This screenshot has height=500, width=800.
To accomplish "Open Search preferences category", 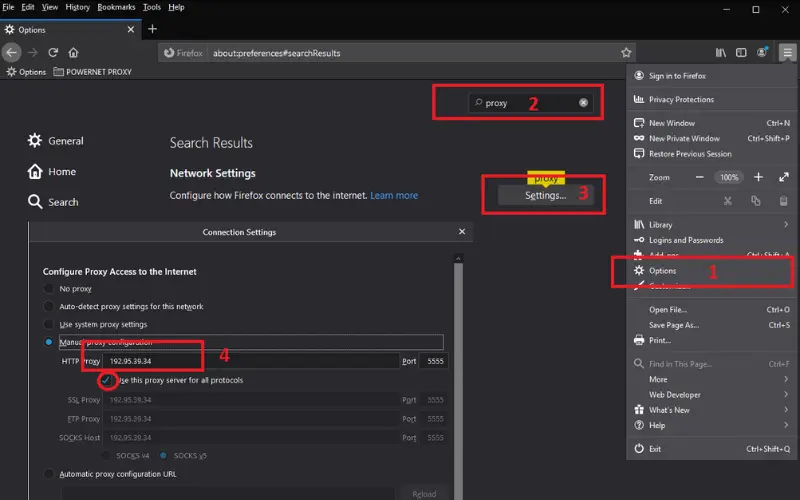I will tap(54, 202).
